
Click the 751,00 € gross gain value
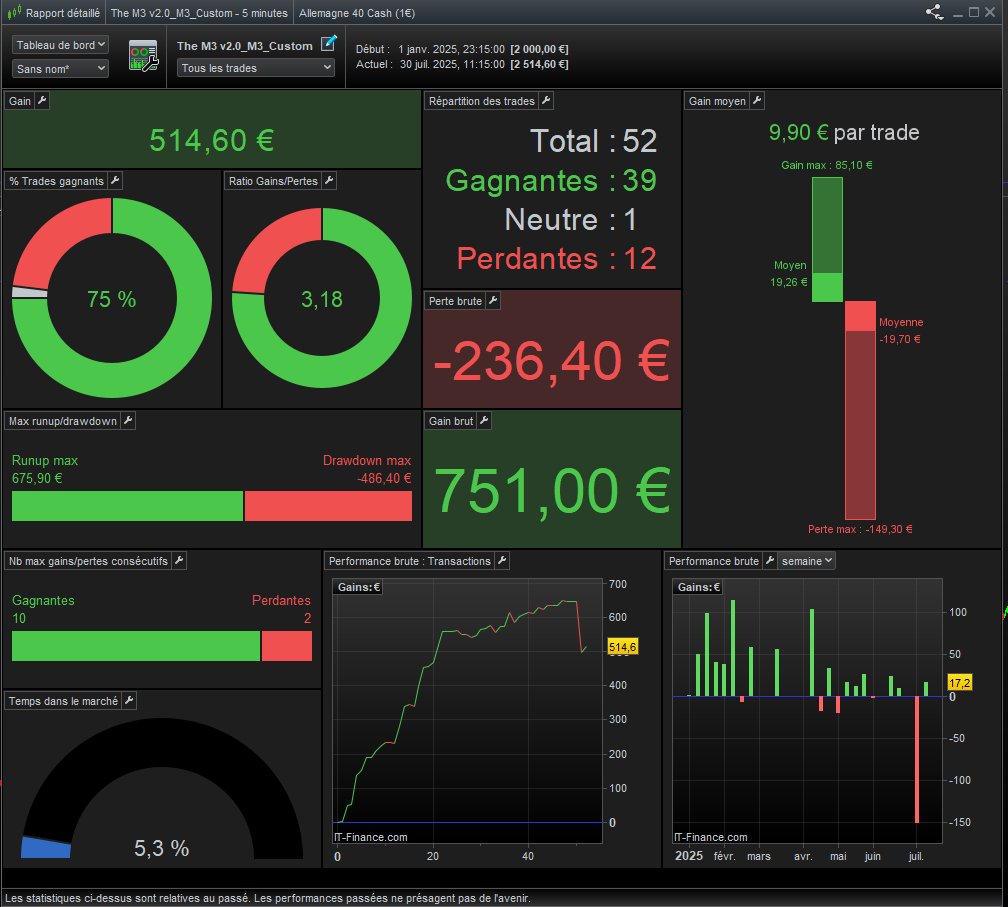[552, 491]
